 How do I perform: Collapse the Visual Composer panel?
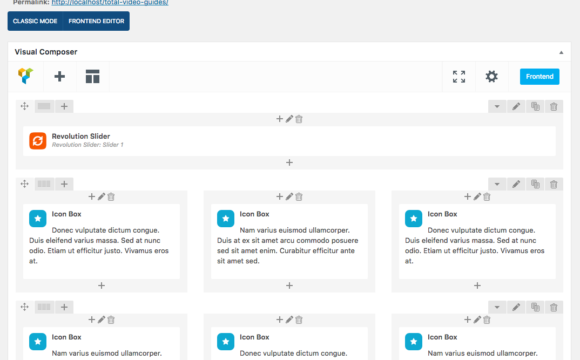(x=561, y=53)
